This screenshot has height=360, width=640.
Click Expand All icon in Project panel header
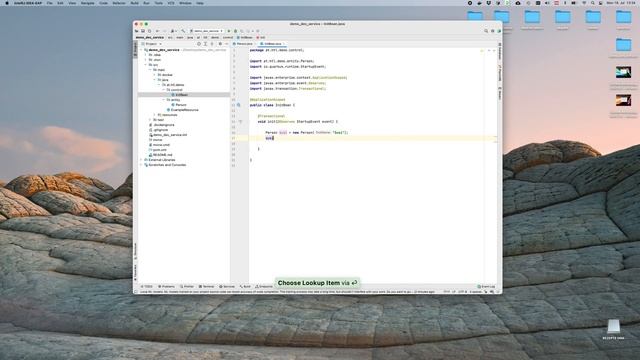coord(205,44)
